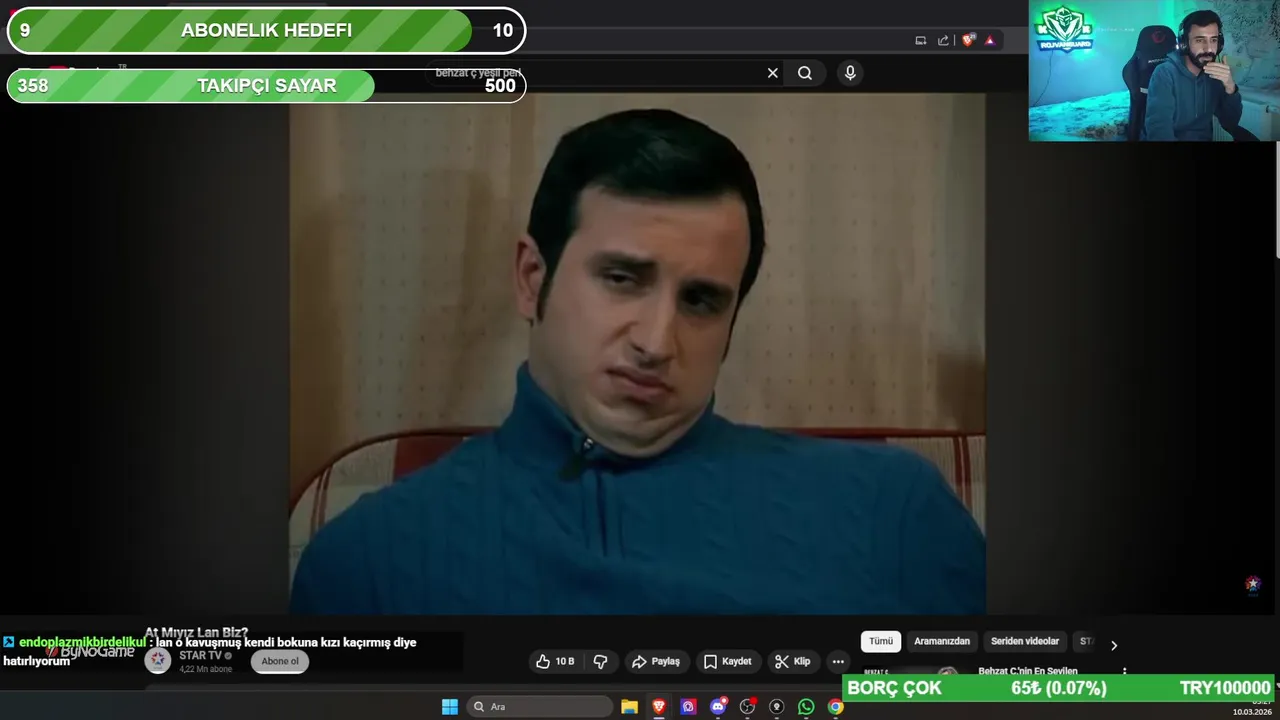Click the install app icon in address bar
This screenshot has width=1280, height=720.
(x=920, y=40)
